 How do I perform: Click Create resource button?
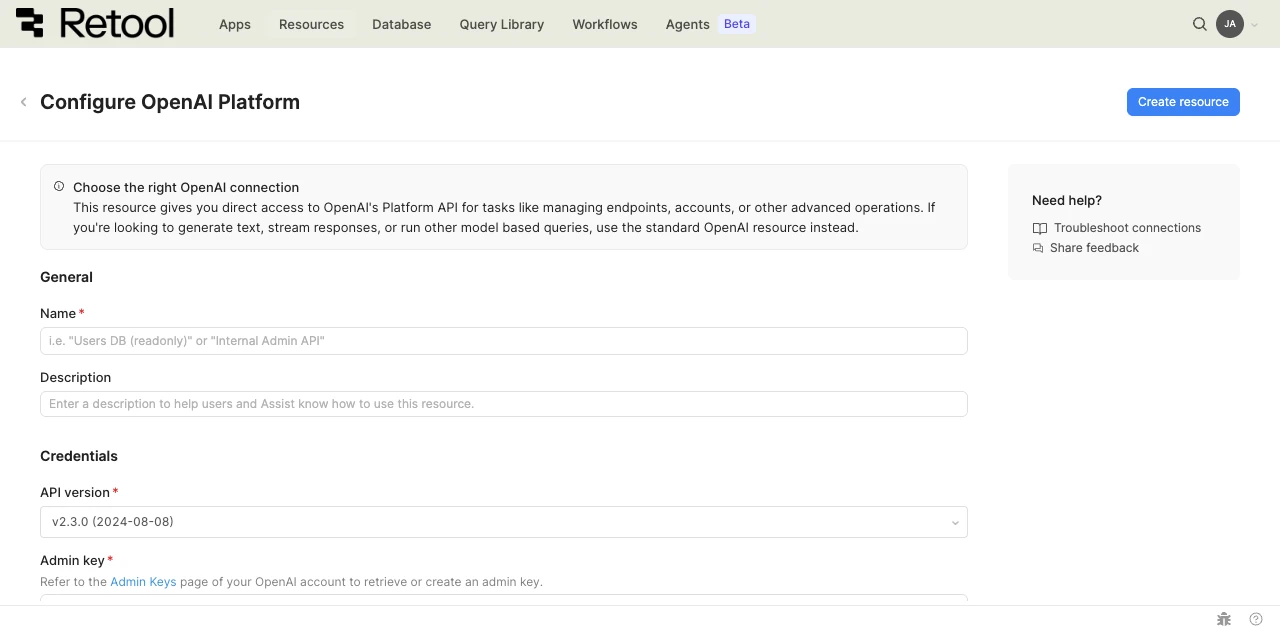(1183, 102)
